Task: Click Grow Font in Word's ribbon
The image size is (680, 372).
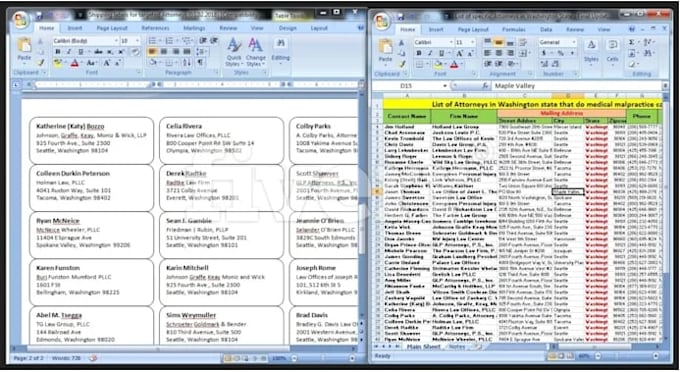Action: (x=106, y=63)
